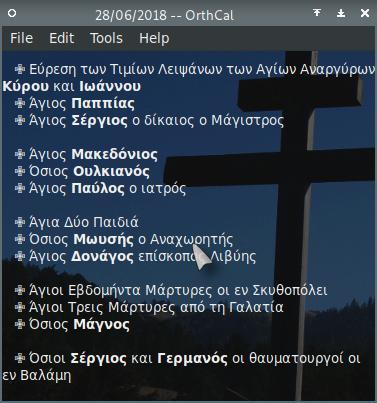Screen dimensions: 377x403
Task: Open the Edit menu
Action: [x=62, y=38]
